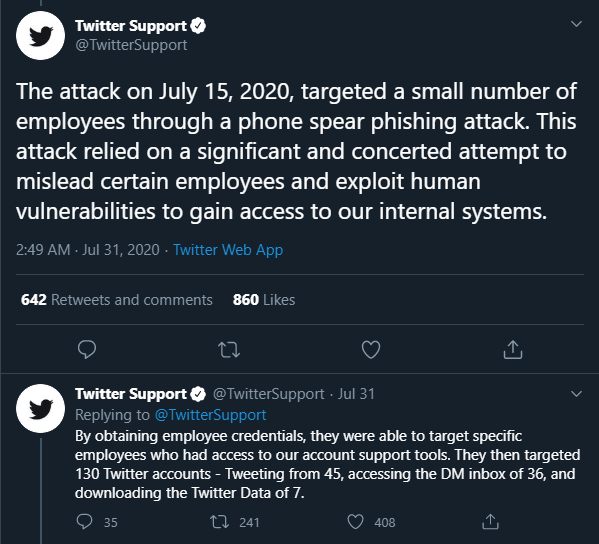Reply to the tweet with 35 comments
This screenshot has width=599, height=544.
pos(84,522)
